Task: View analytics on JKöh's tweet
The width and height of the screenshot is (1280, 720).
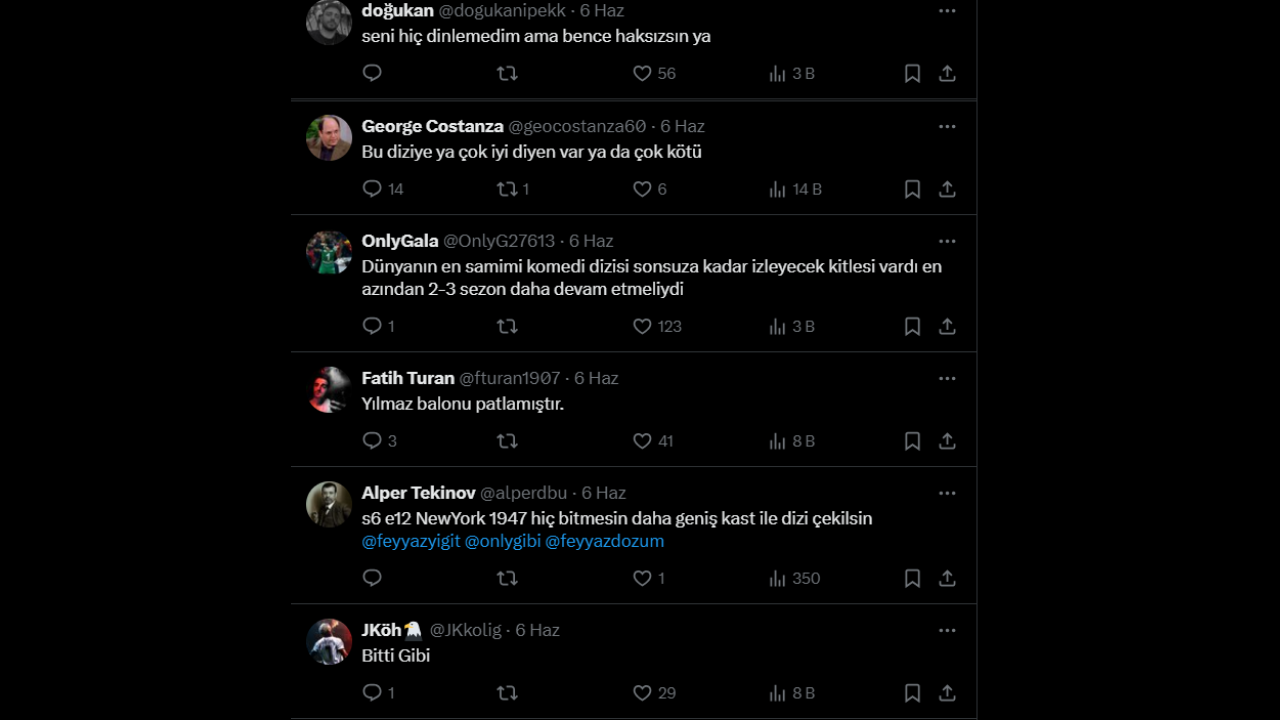Action: coord(776,692)
